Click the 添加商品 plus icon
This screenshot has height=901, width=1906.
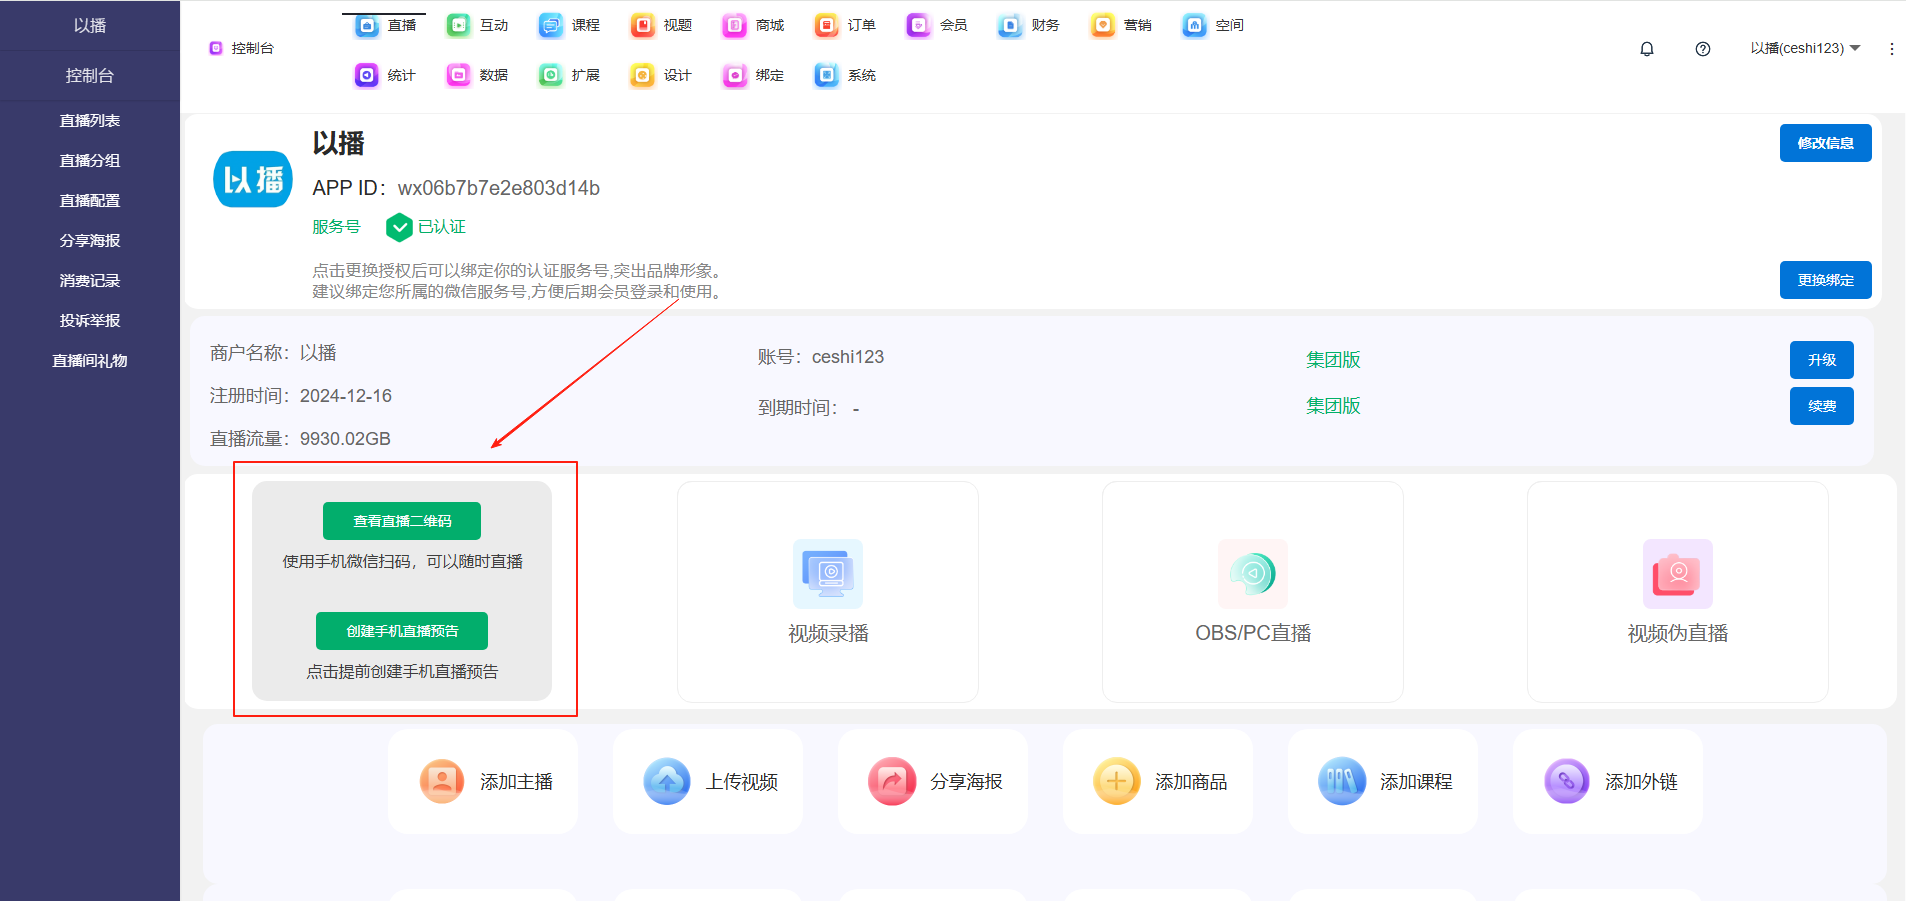[x=1117, y=781]
